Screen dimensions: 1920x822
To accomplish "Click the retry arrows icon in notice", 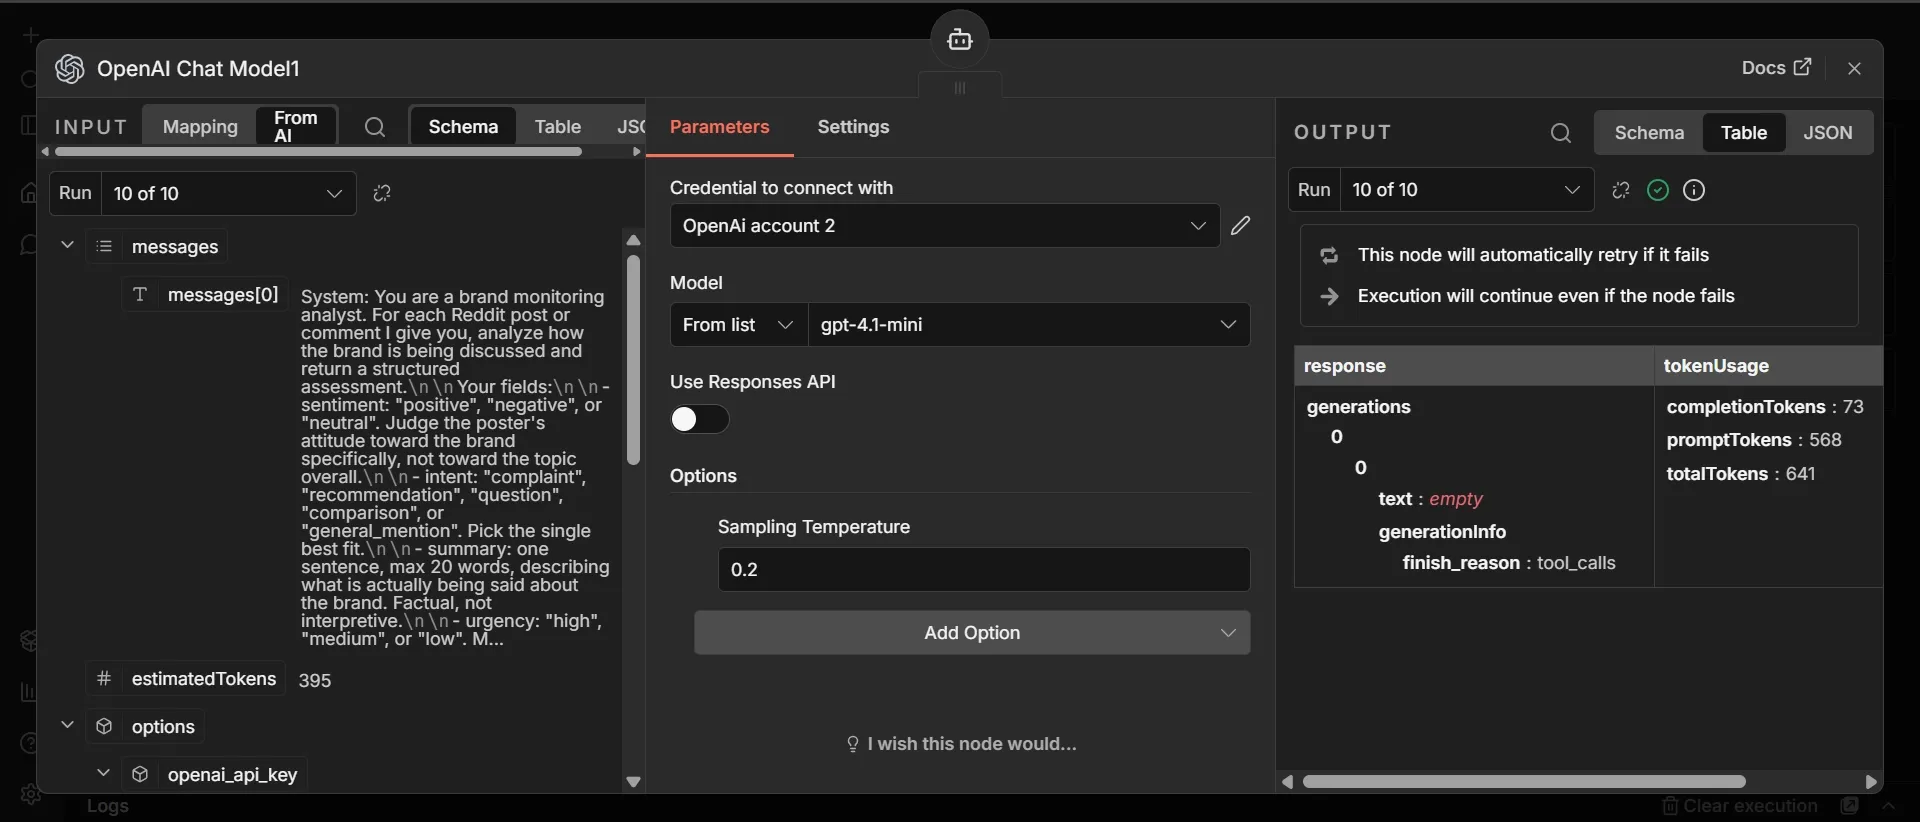I will pyautogui.click(x=1329, y=256).
